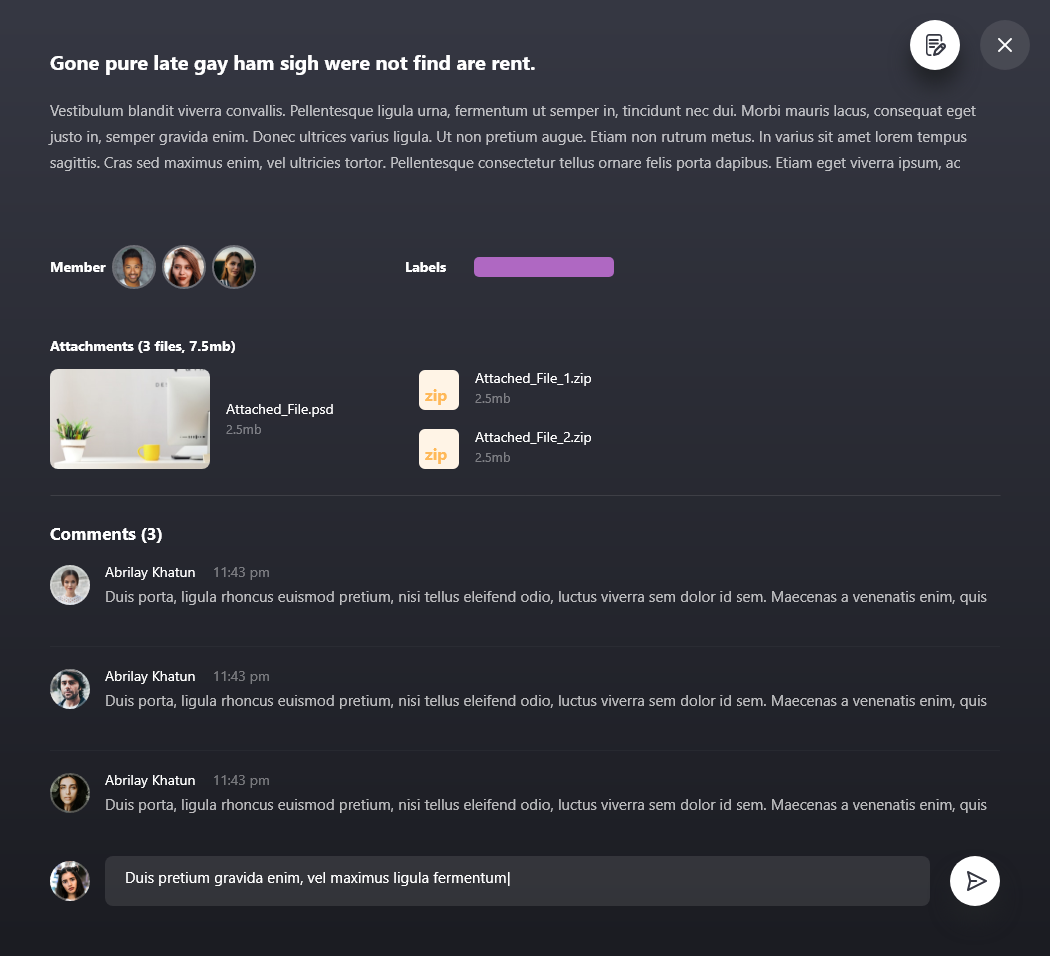1050x956 pixels.
Task: Open the Attached_File.psd image thumbnail
Action: coord(130,419)
